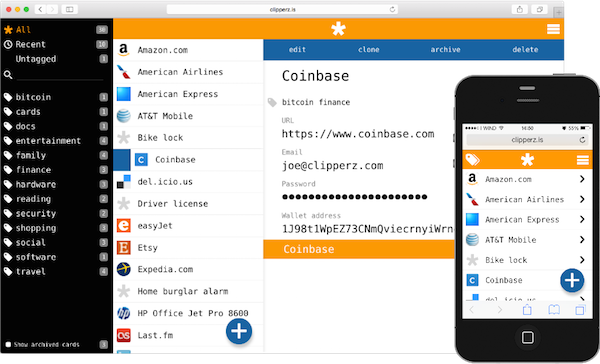Click edit on the Coinbase card
This screenshot has width=600, height=364.
(x=297, y=49)
